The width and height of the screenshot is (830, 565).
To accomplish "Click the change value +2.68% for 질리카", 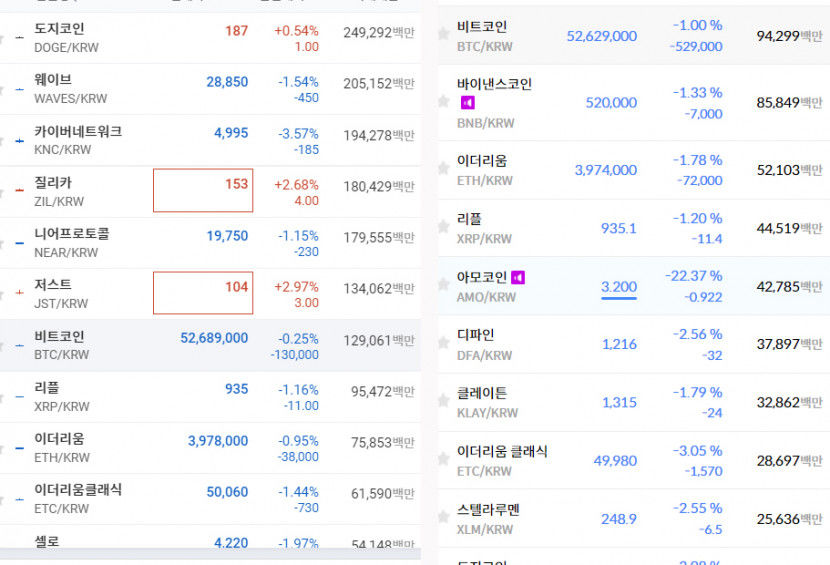I will point(296,185).
